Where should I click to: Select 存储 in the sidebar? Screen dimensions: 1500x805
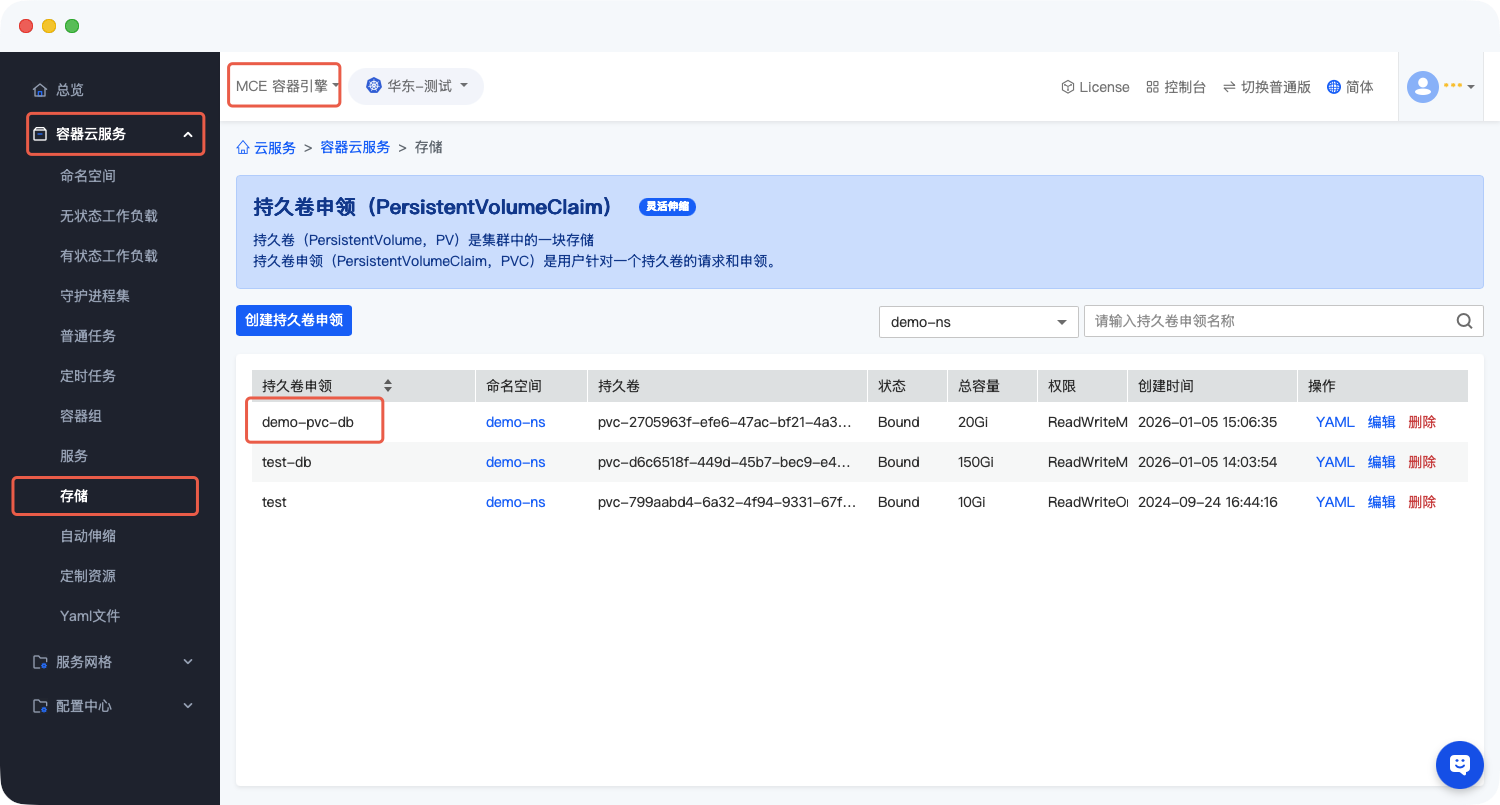tap(74, 496)
